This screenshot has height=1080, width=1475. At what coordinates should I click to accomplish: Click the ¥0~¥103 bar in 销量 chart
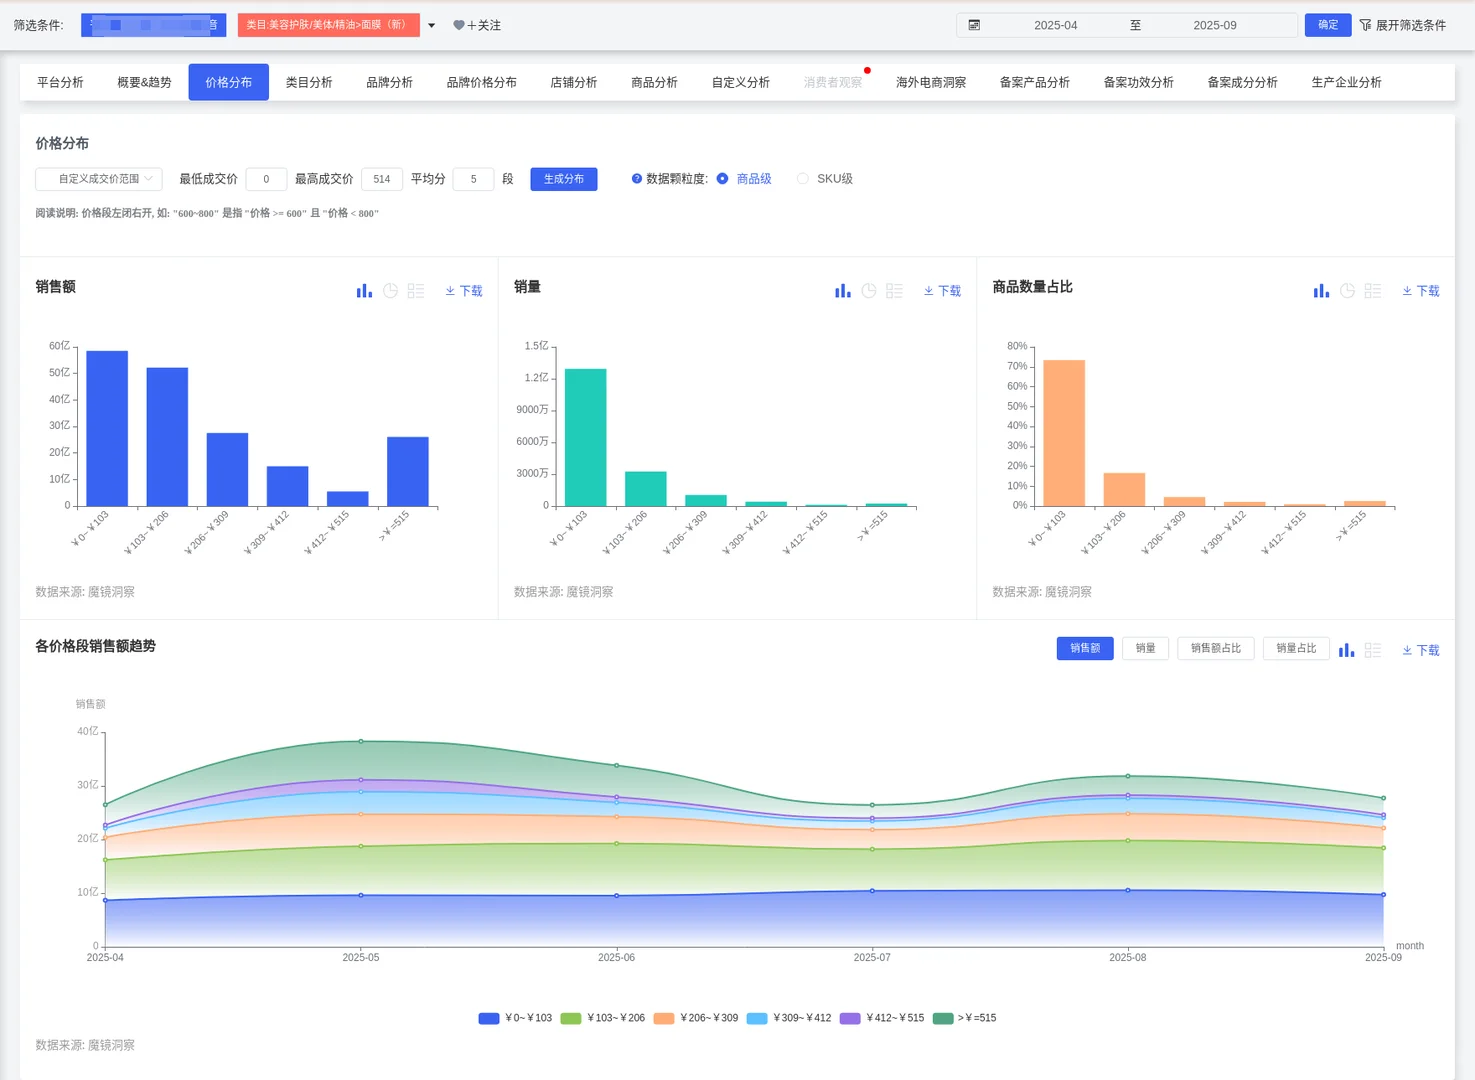(x=586, y=437)
